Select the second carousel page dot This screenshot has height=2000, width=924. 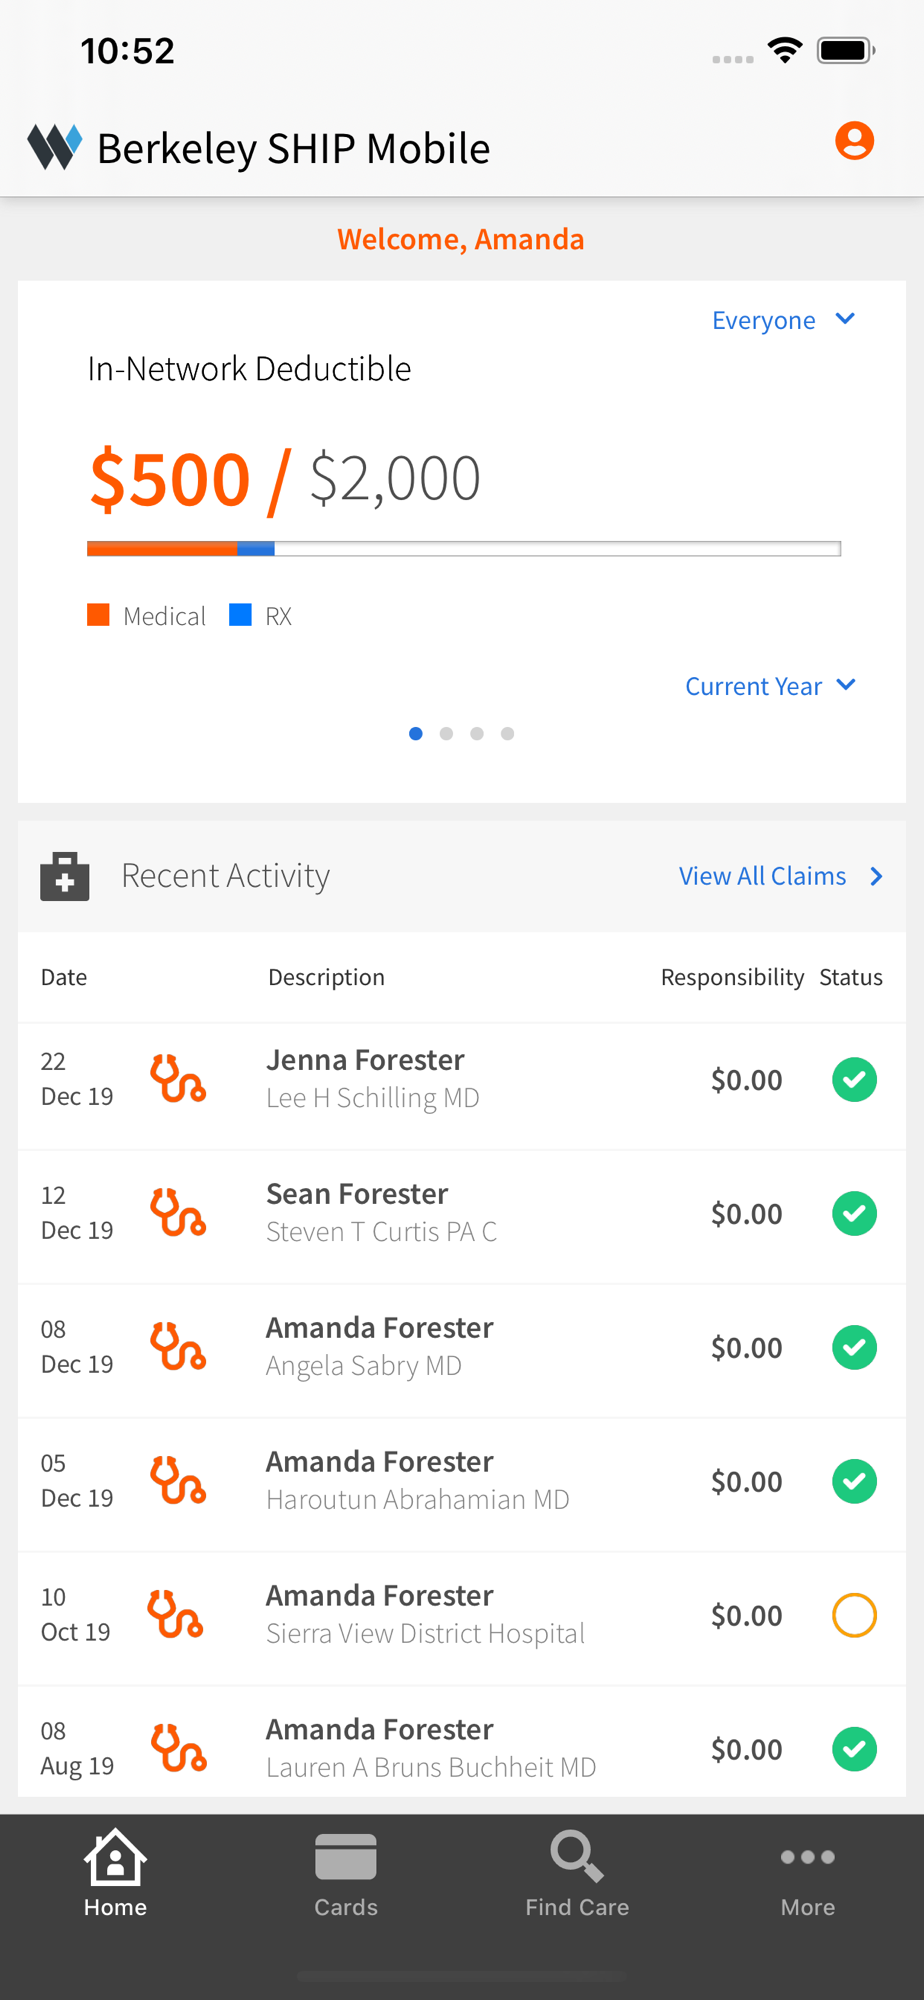pos(446,734)
